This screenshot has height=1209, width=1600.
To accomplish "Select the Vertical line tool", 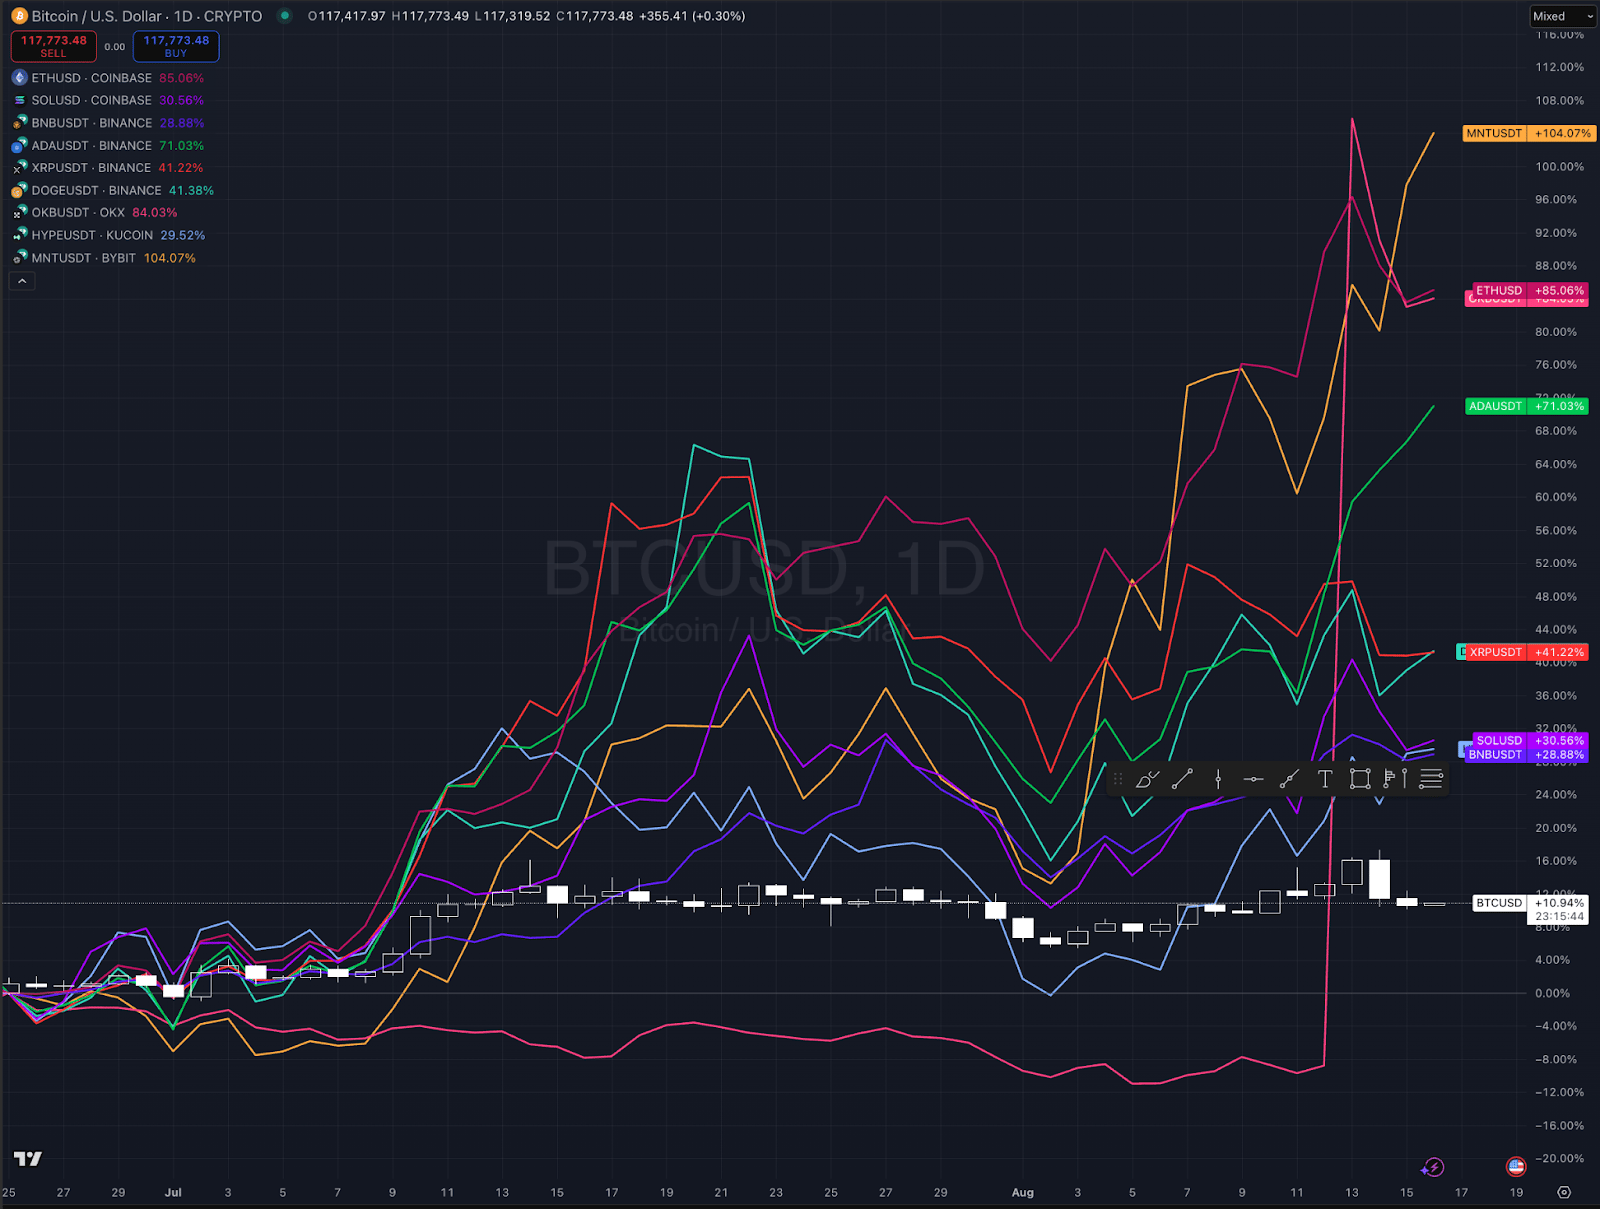I will coord(1218,779).
